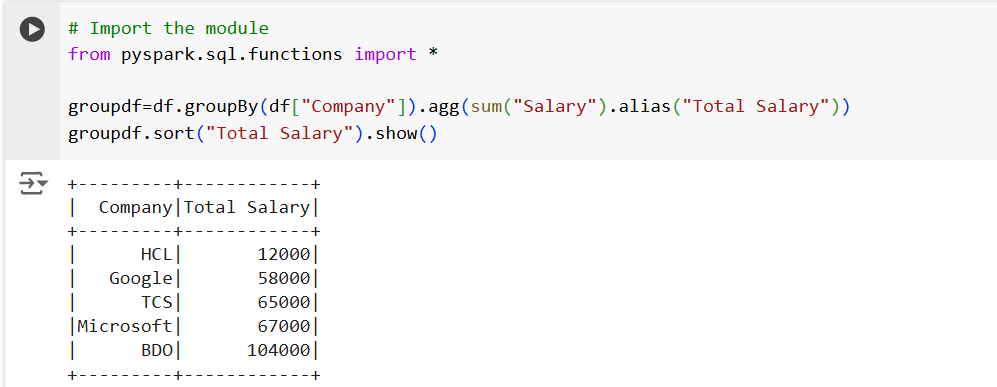997x387 pixels.
Task: Click the 'Company' output column header
Action: click(135, 208)
